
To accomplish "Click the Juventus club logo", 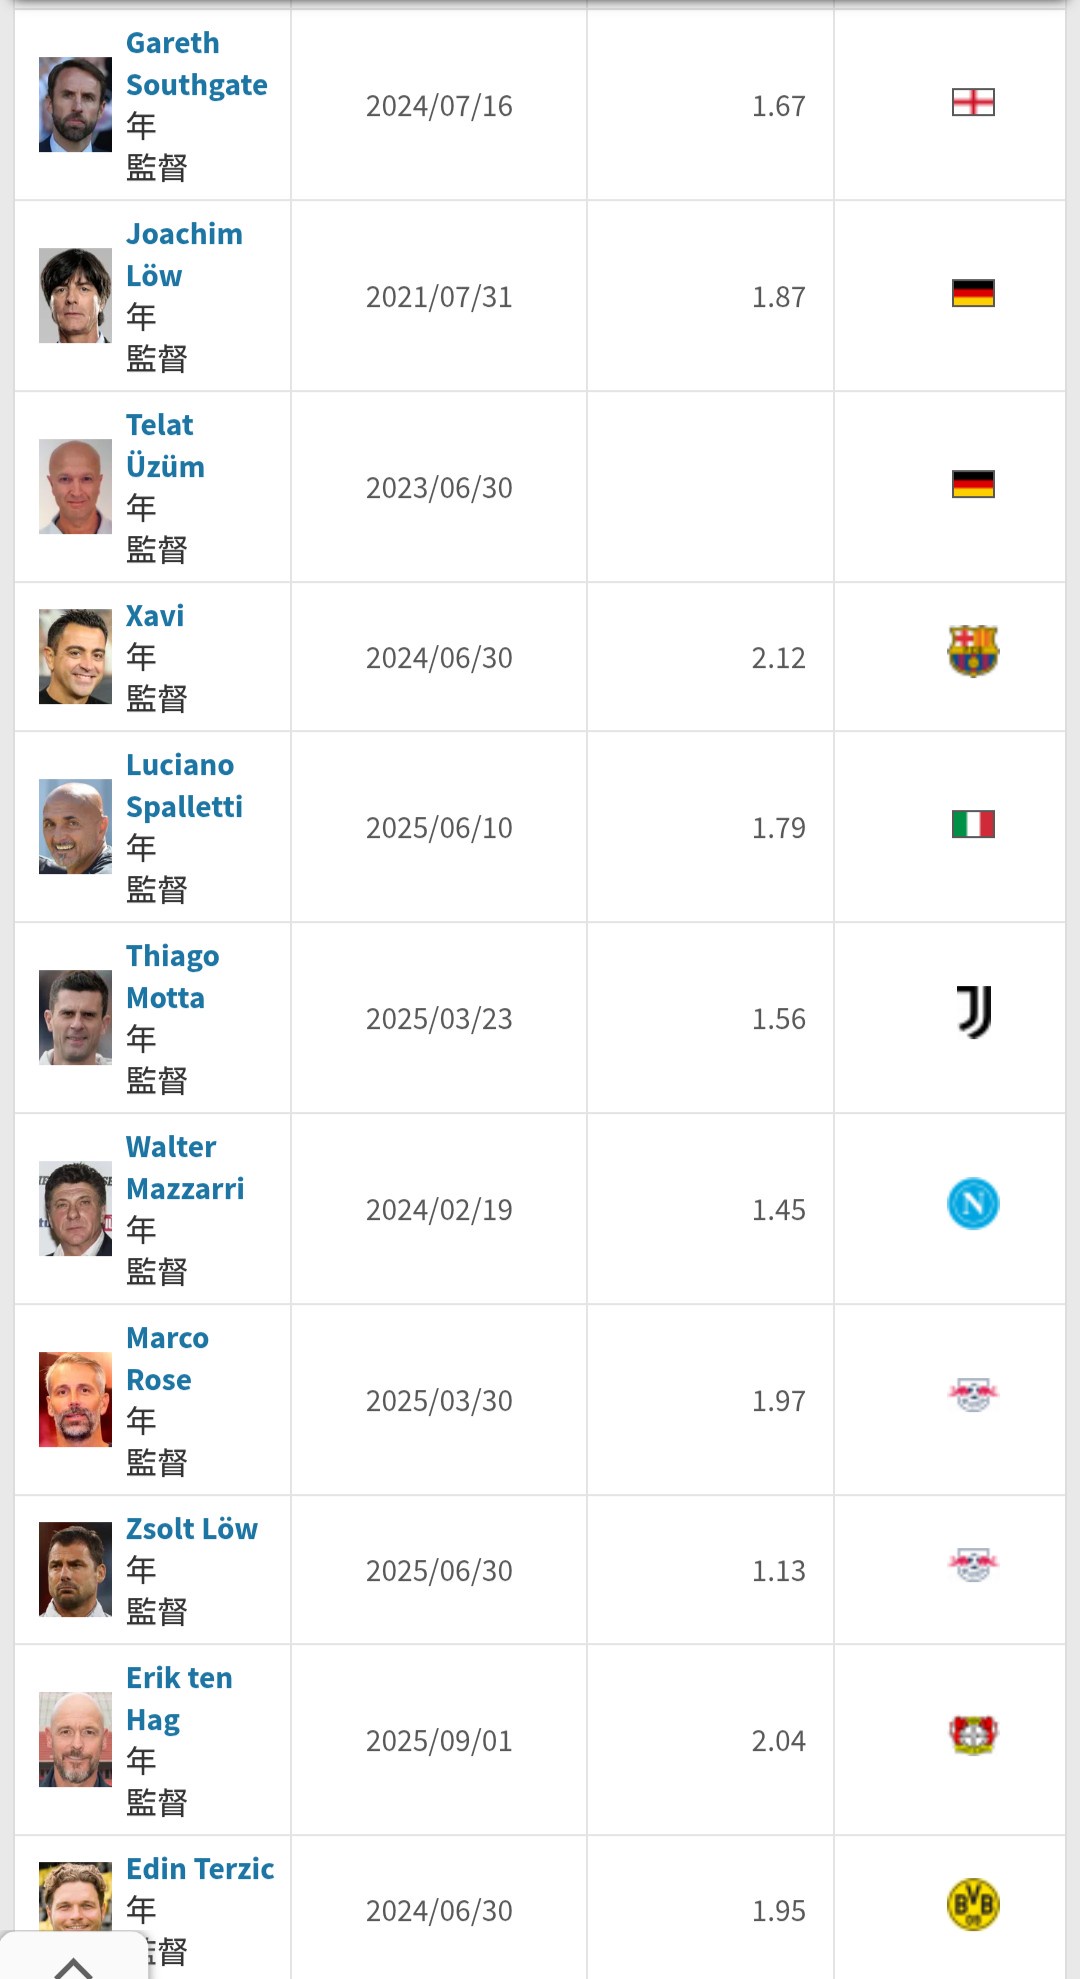I will point(974,1012).
